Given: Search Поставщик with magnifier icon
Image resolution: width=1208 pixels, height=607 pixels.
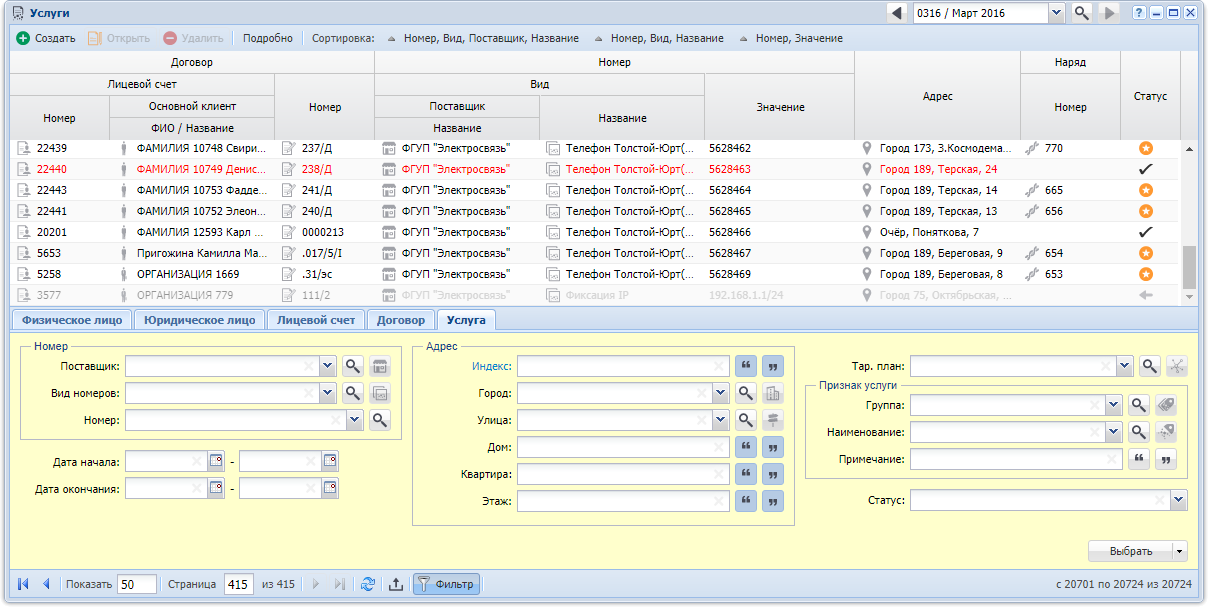Looking at the screenshot, I should pos(353,367).
